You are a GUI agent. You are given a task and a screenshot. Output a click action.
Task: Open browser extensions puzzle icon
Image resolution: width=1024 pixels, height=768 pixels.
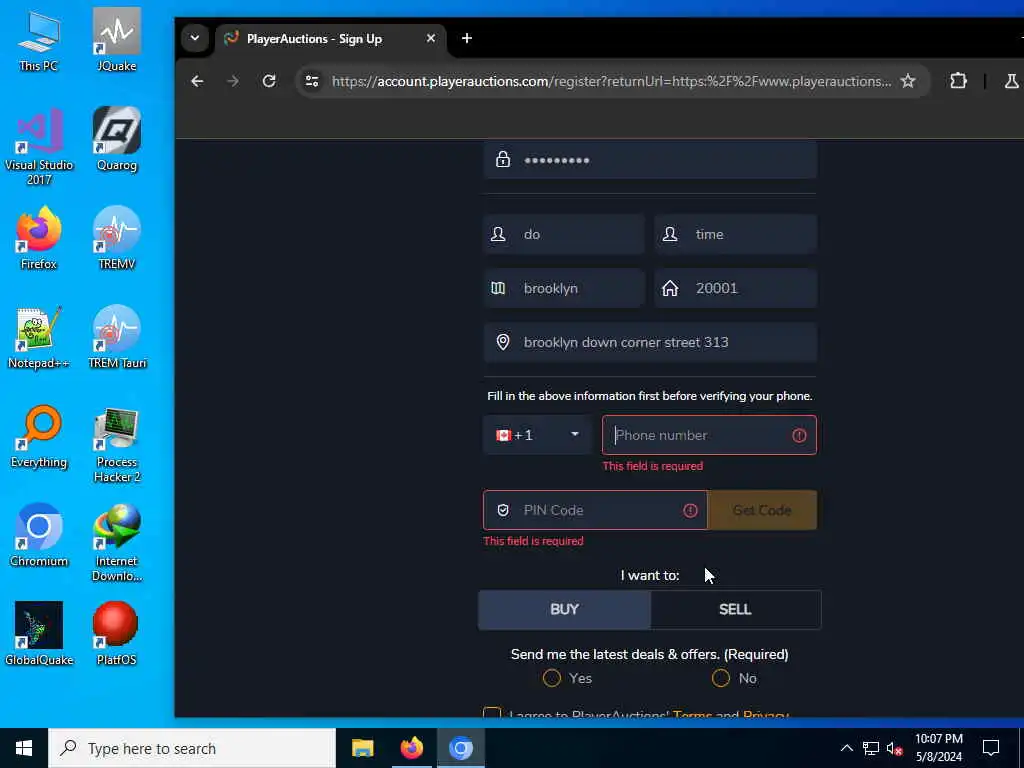[958, 81]
